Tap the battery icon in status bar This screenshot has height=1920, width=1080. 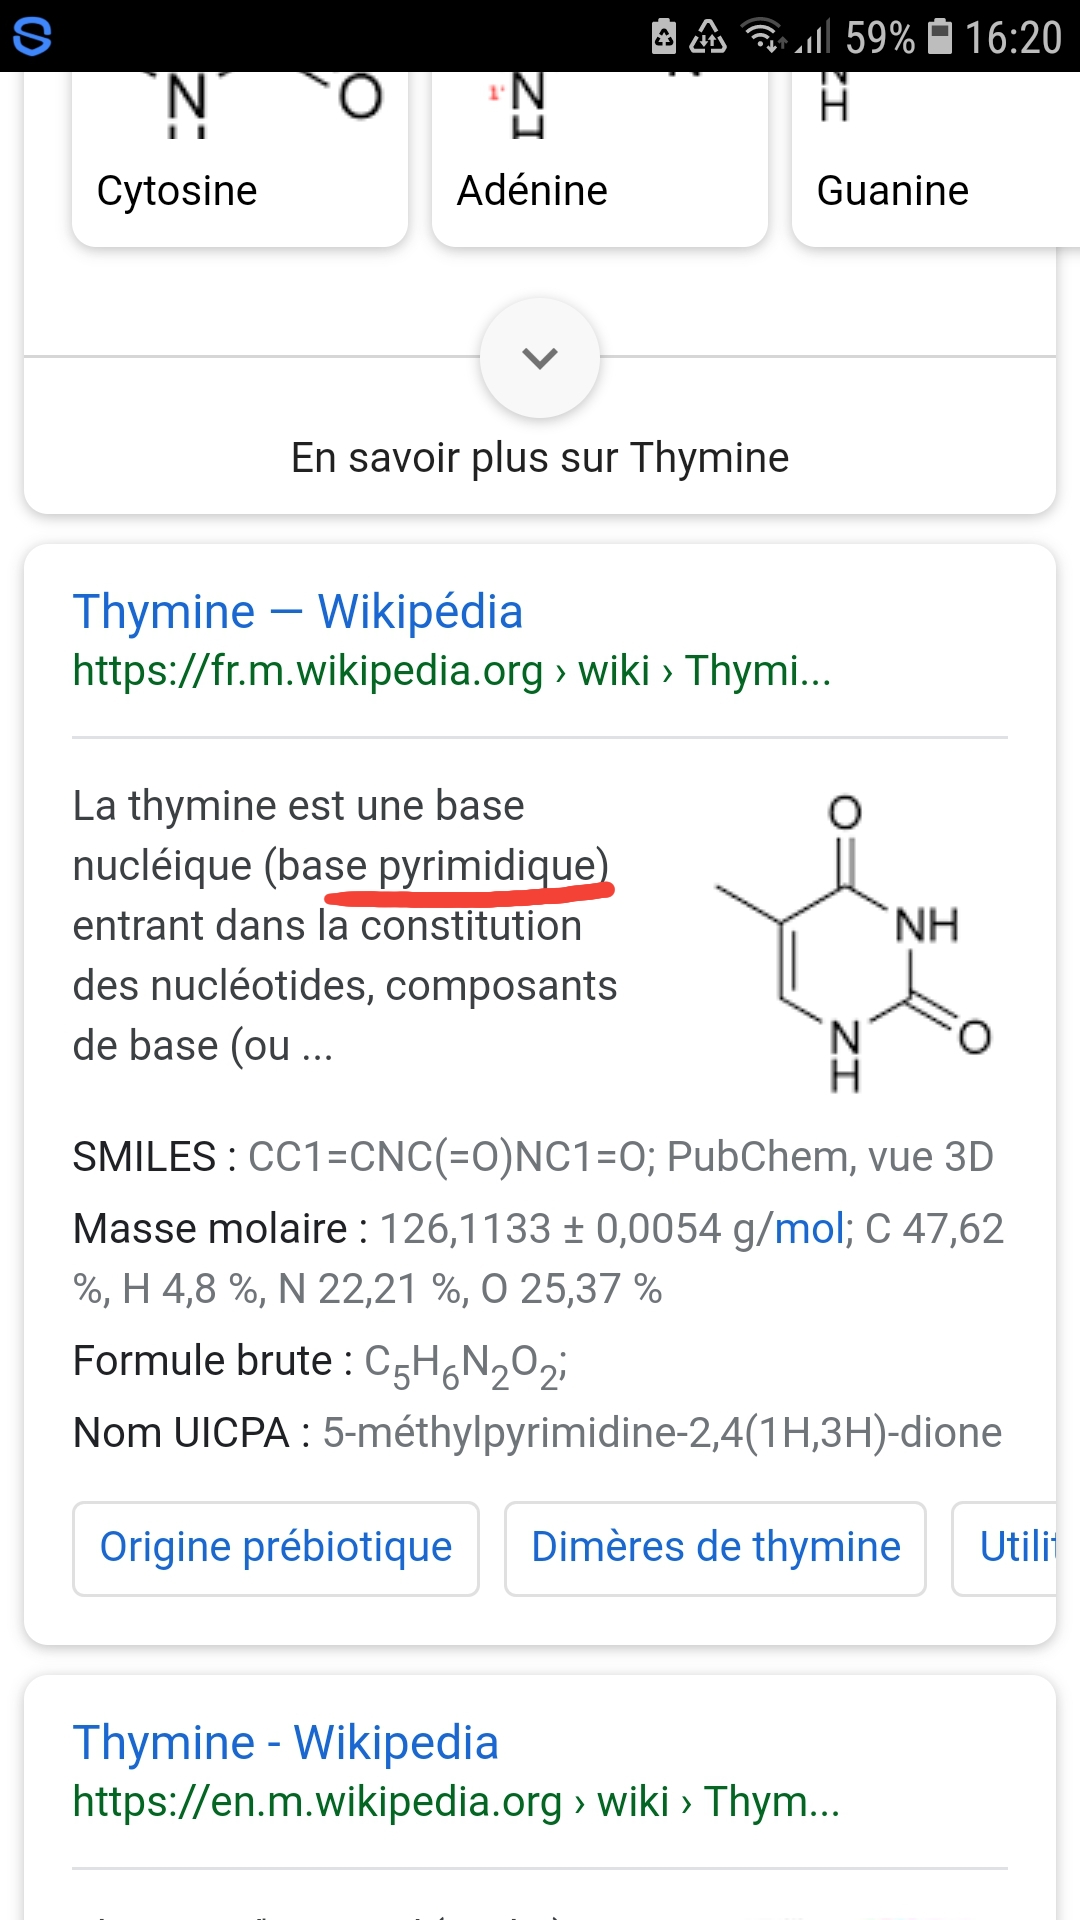click(939, 36)
